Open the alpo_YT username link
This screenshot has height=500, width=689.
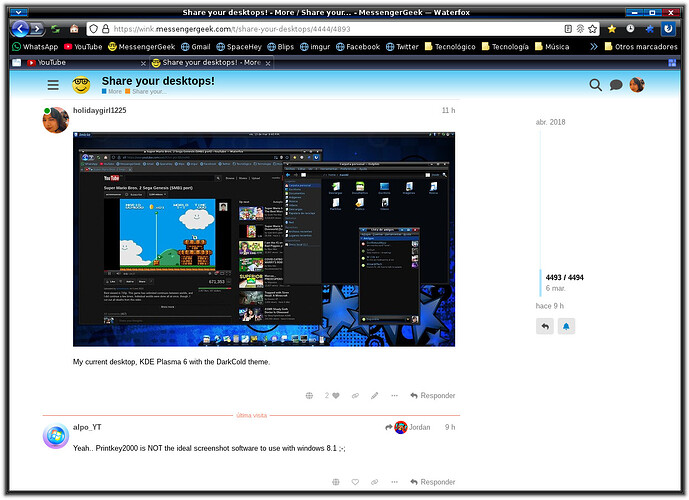[87, 427]
